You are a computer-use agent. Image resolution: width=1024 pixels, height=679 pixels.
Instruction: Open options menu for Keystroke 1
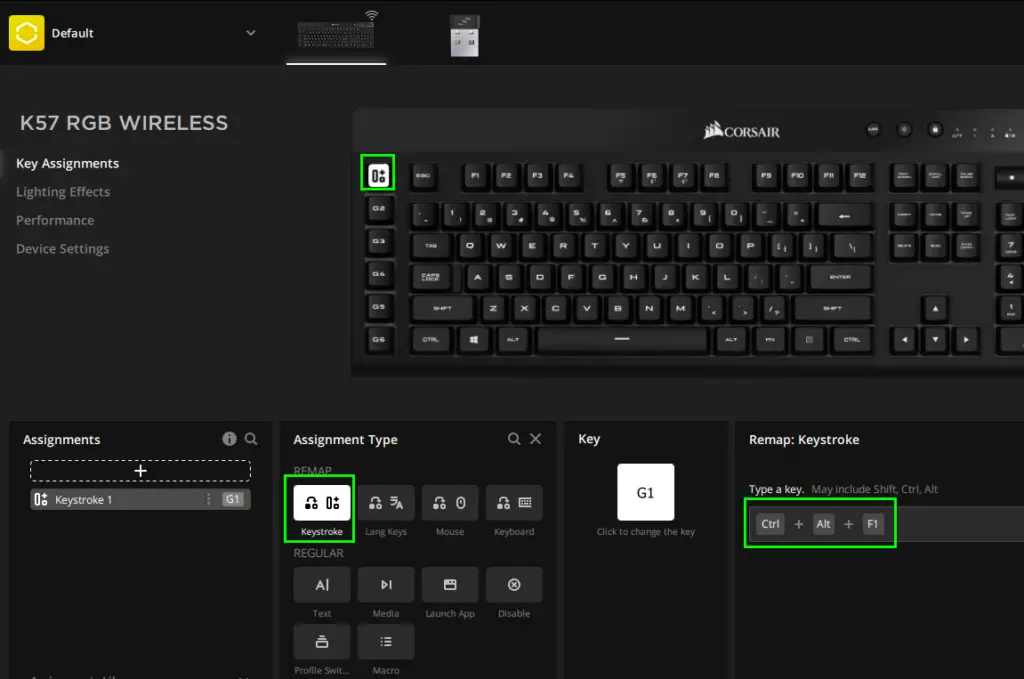pos(209,499)
